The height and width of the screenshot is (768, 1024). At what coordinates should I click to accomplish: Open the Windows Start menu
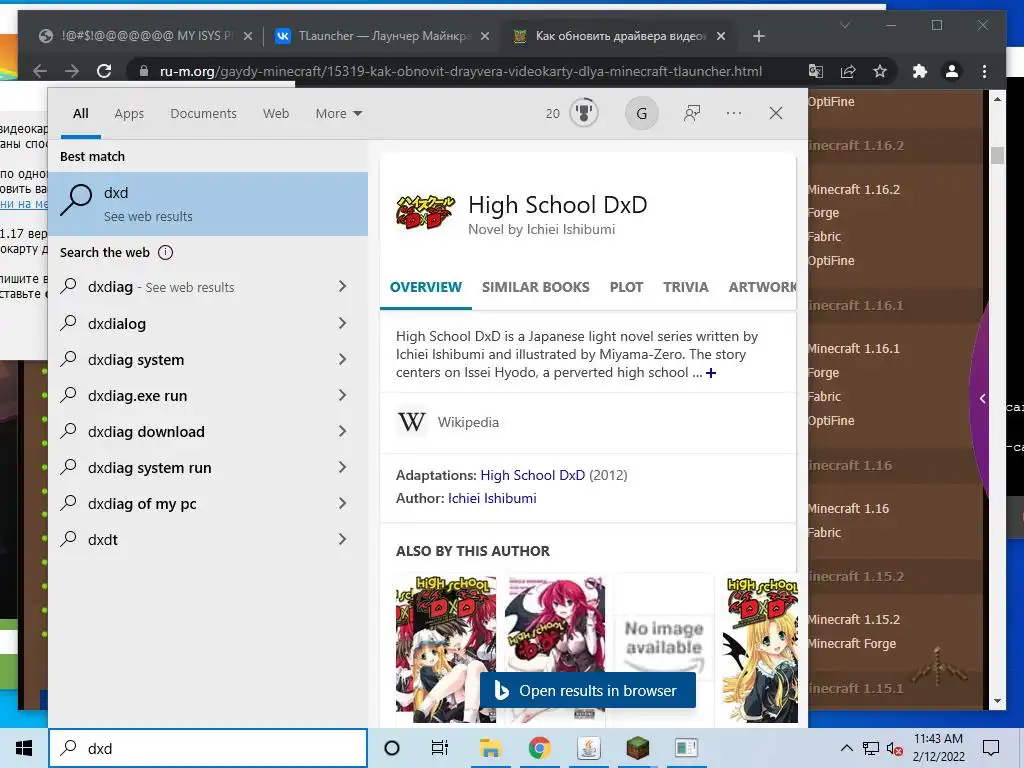24,748
